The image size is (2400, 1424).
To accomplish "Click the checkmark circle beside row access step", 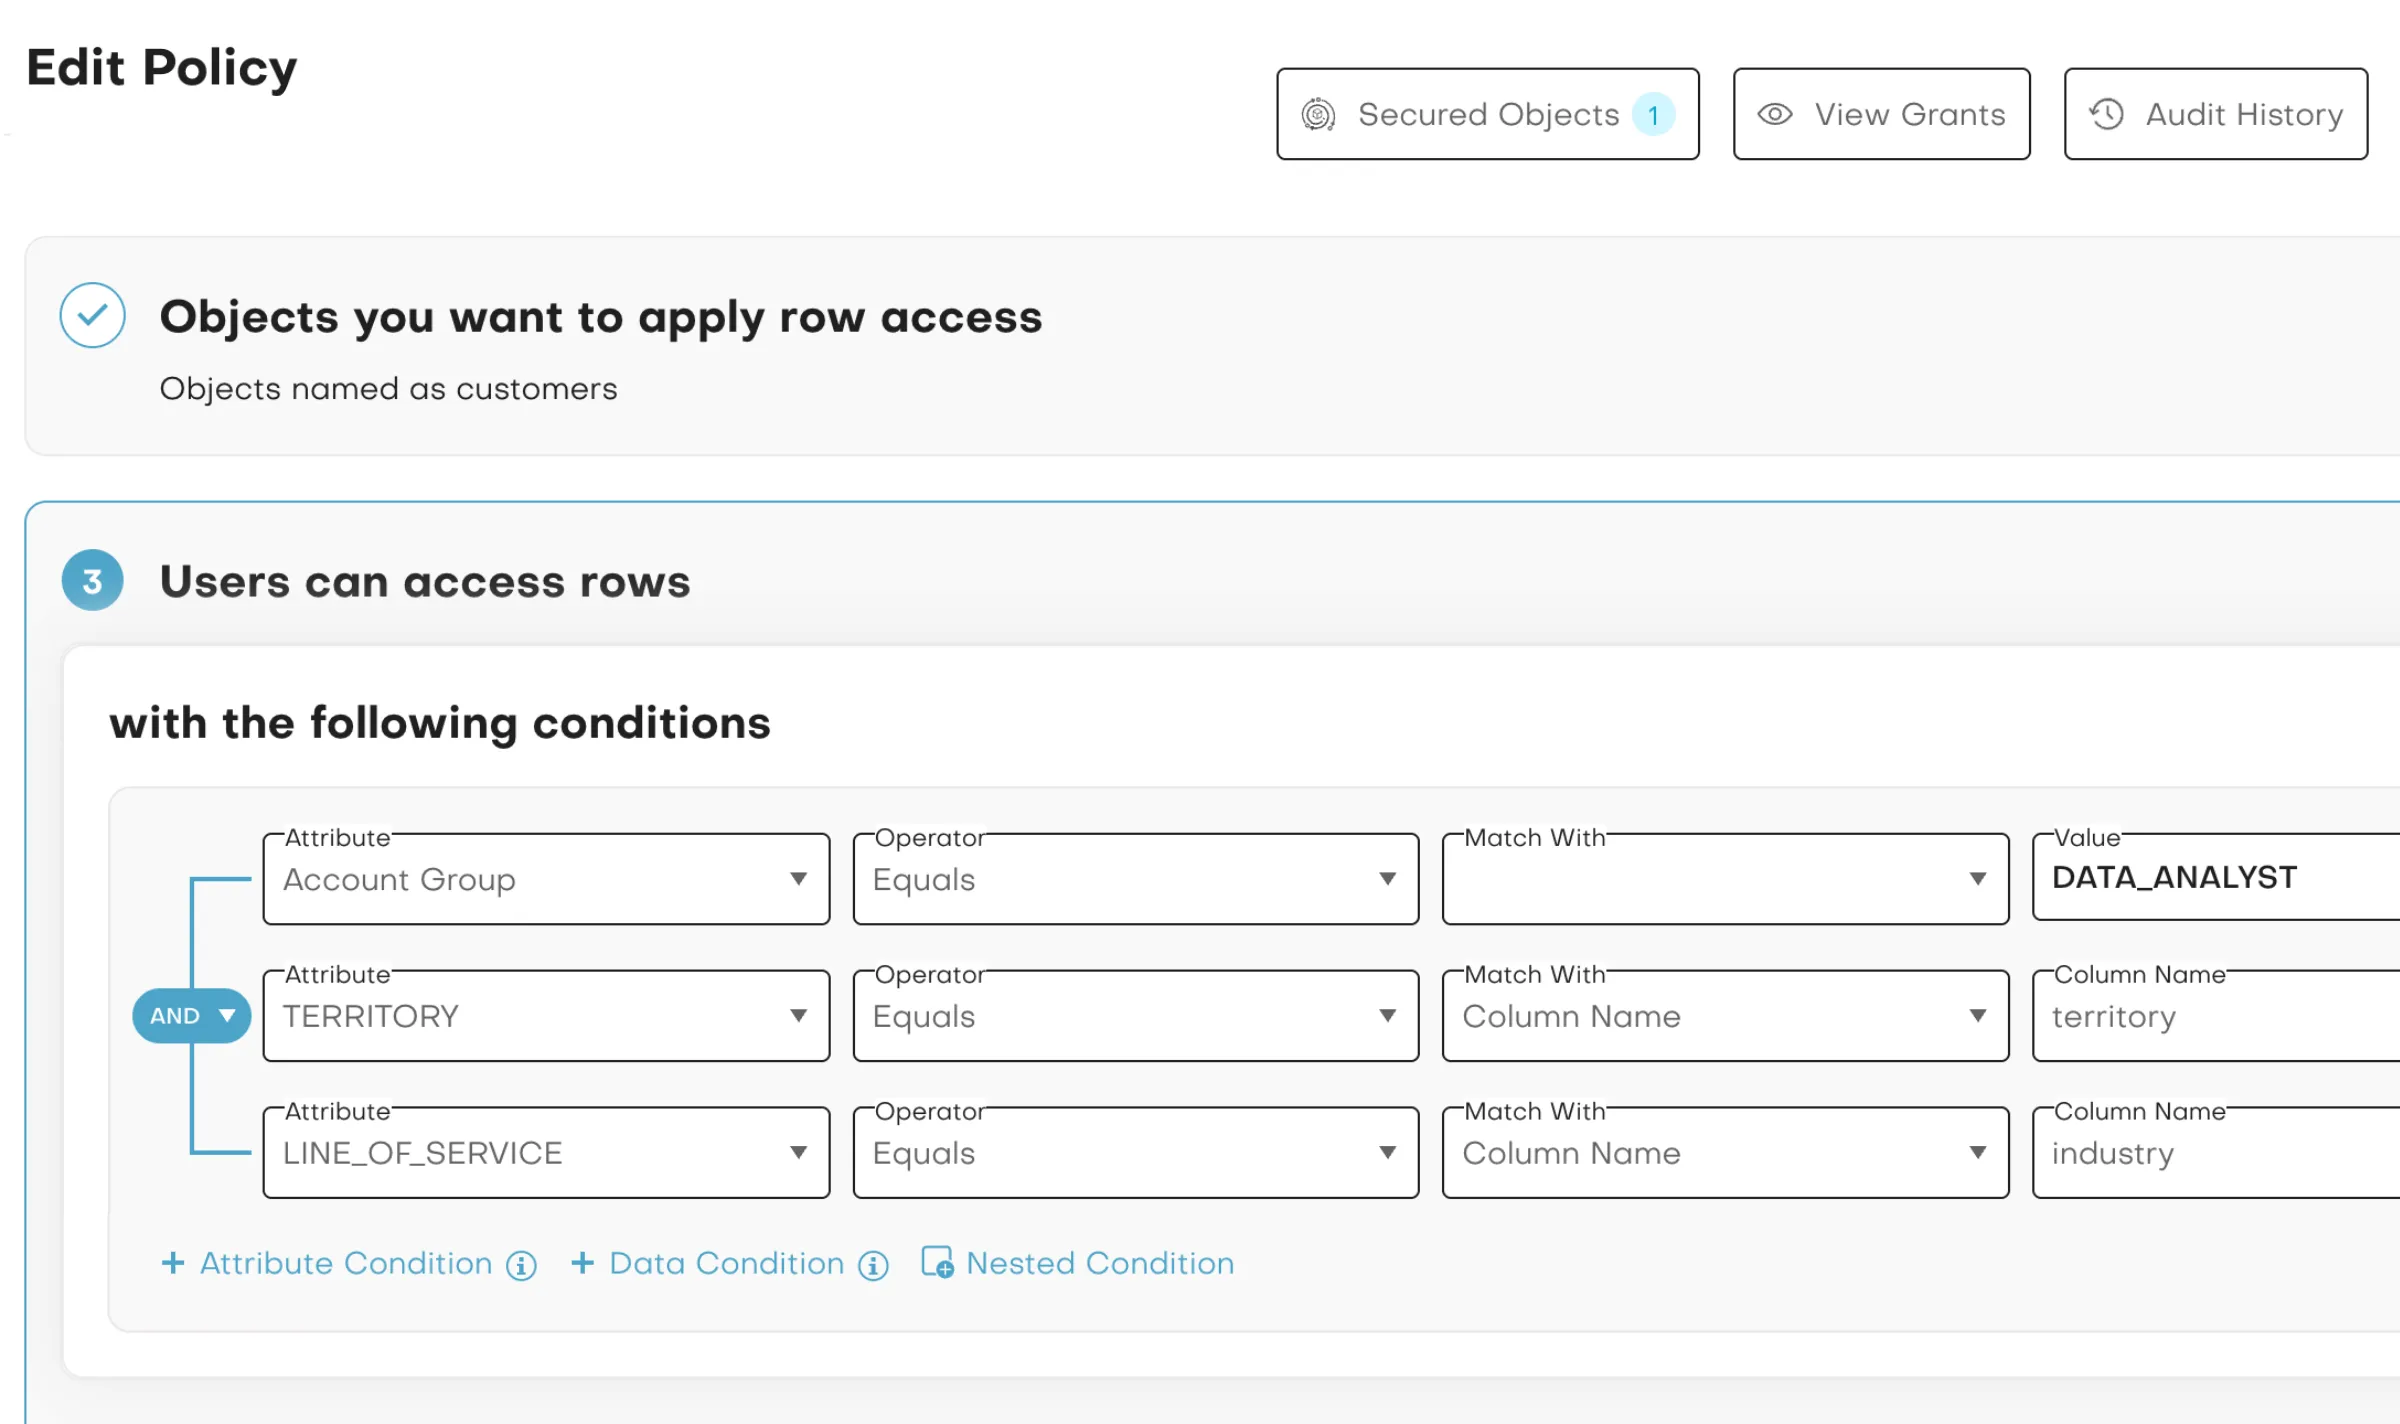I will point(91,315).
